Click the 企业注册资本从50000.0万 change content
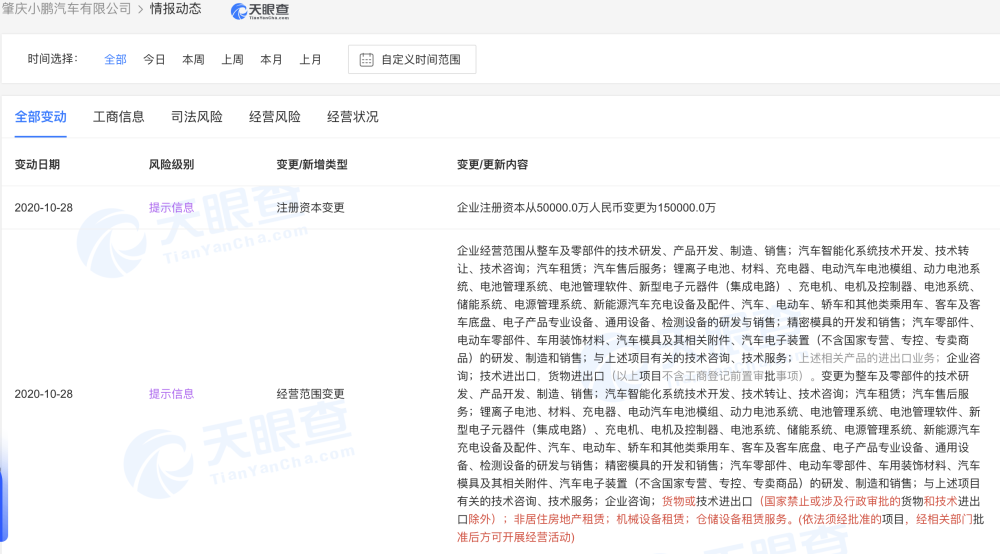Image resolution: width=1000 pixels, height=554 pixels. point(586,208)
